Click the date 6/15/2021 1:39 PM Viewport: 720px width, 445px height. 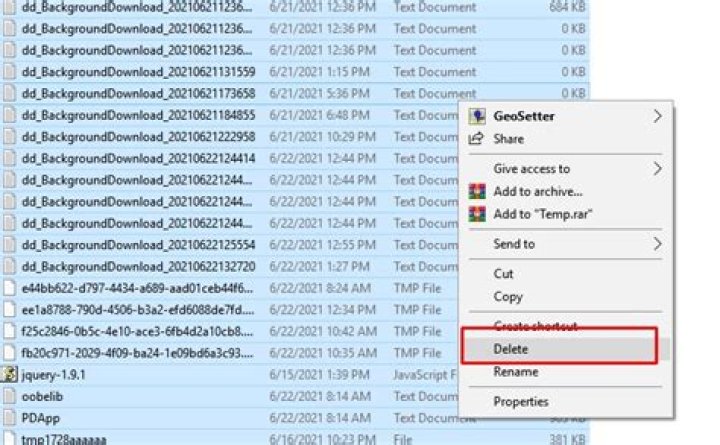(320, 375)
